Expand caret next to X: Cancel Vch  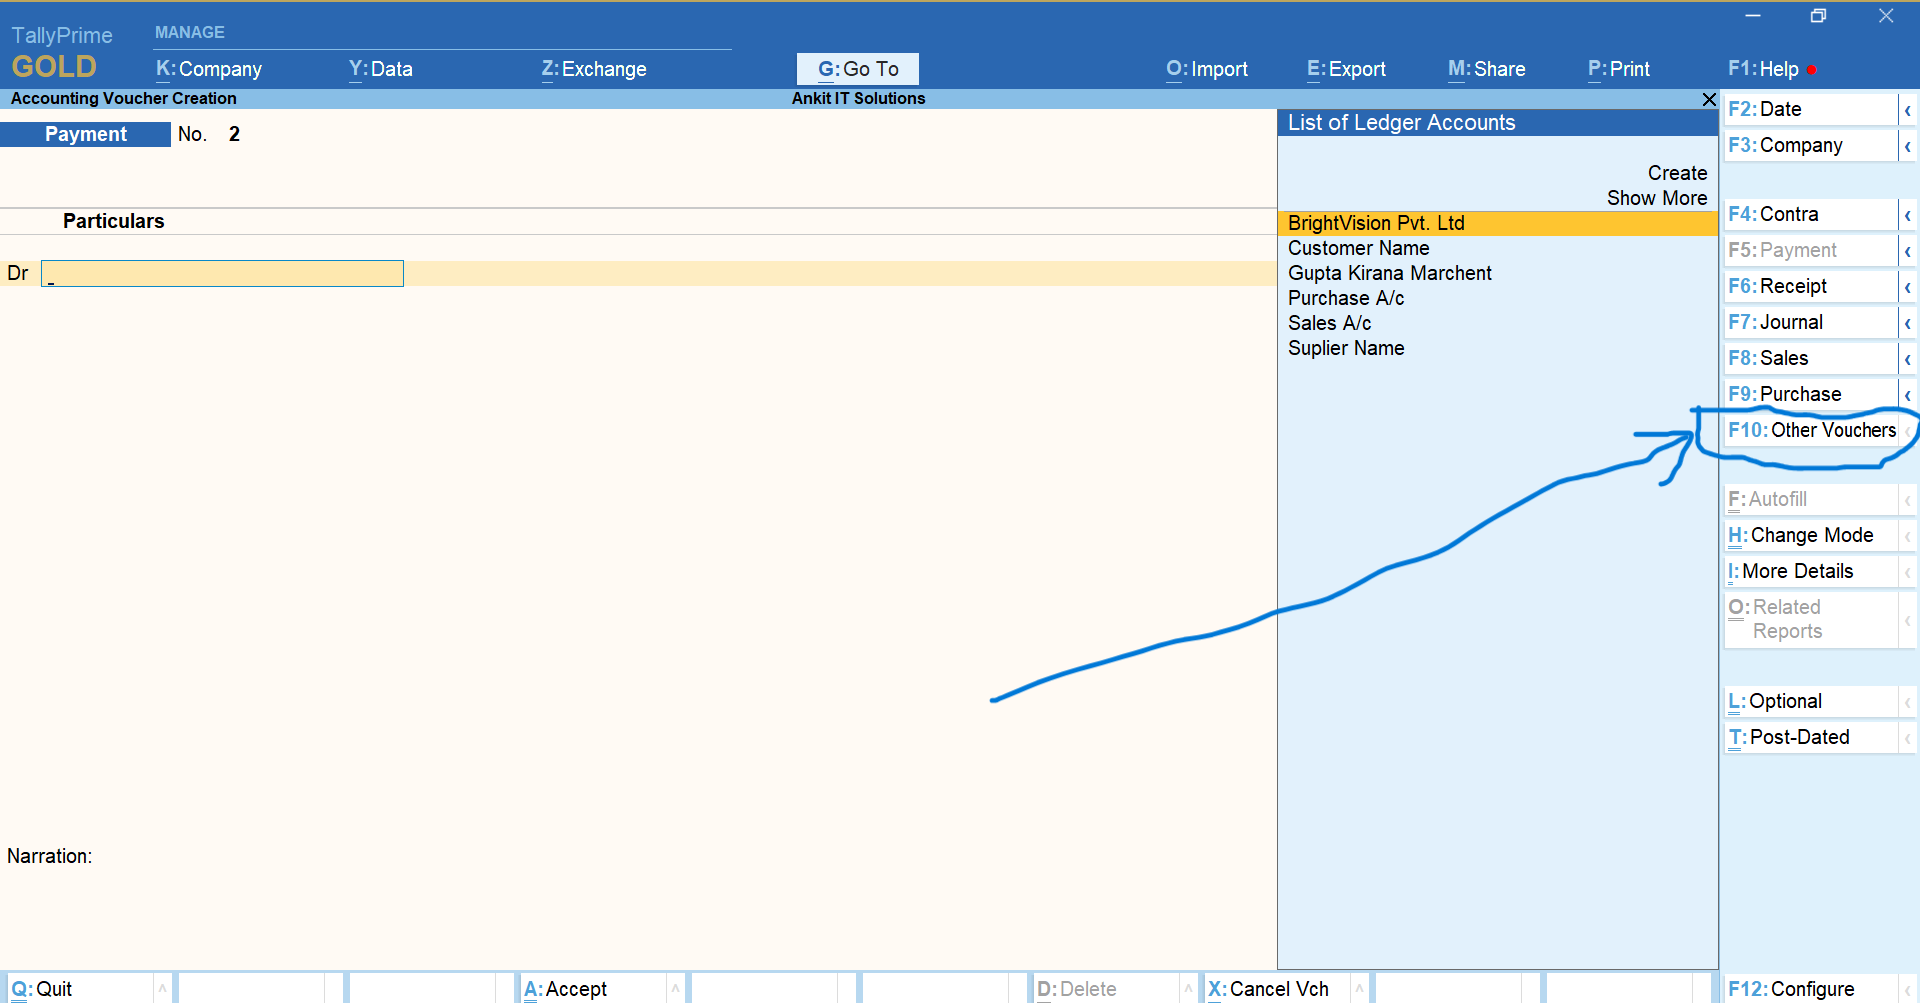1360,988
